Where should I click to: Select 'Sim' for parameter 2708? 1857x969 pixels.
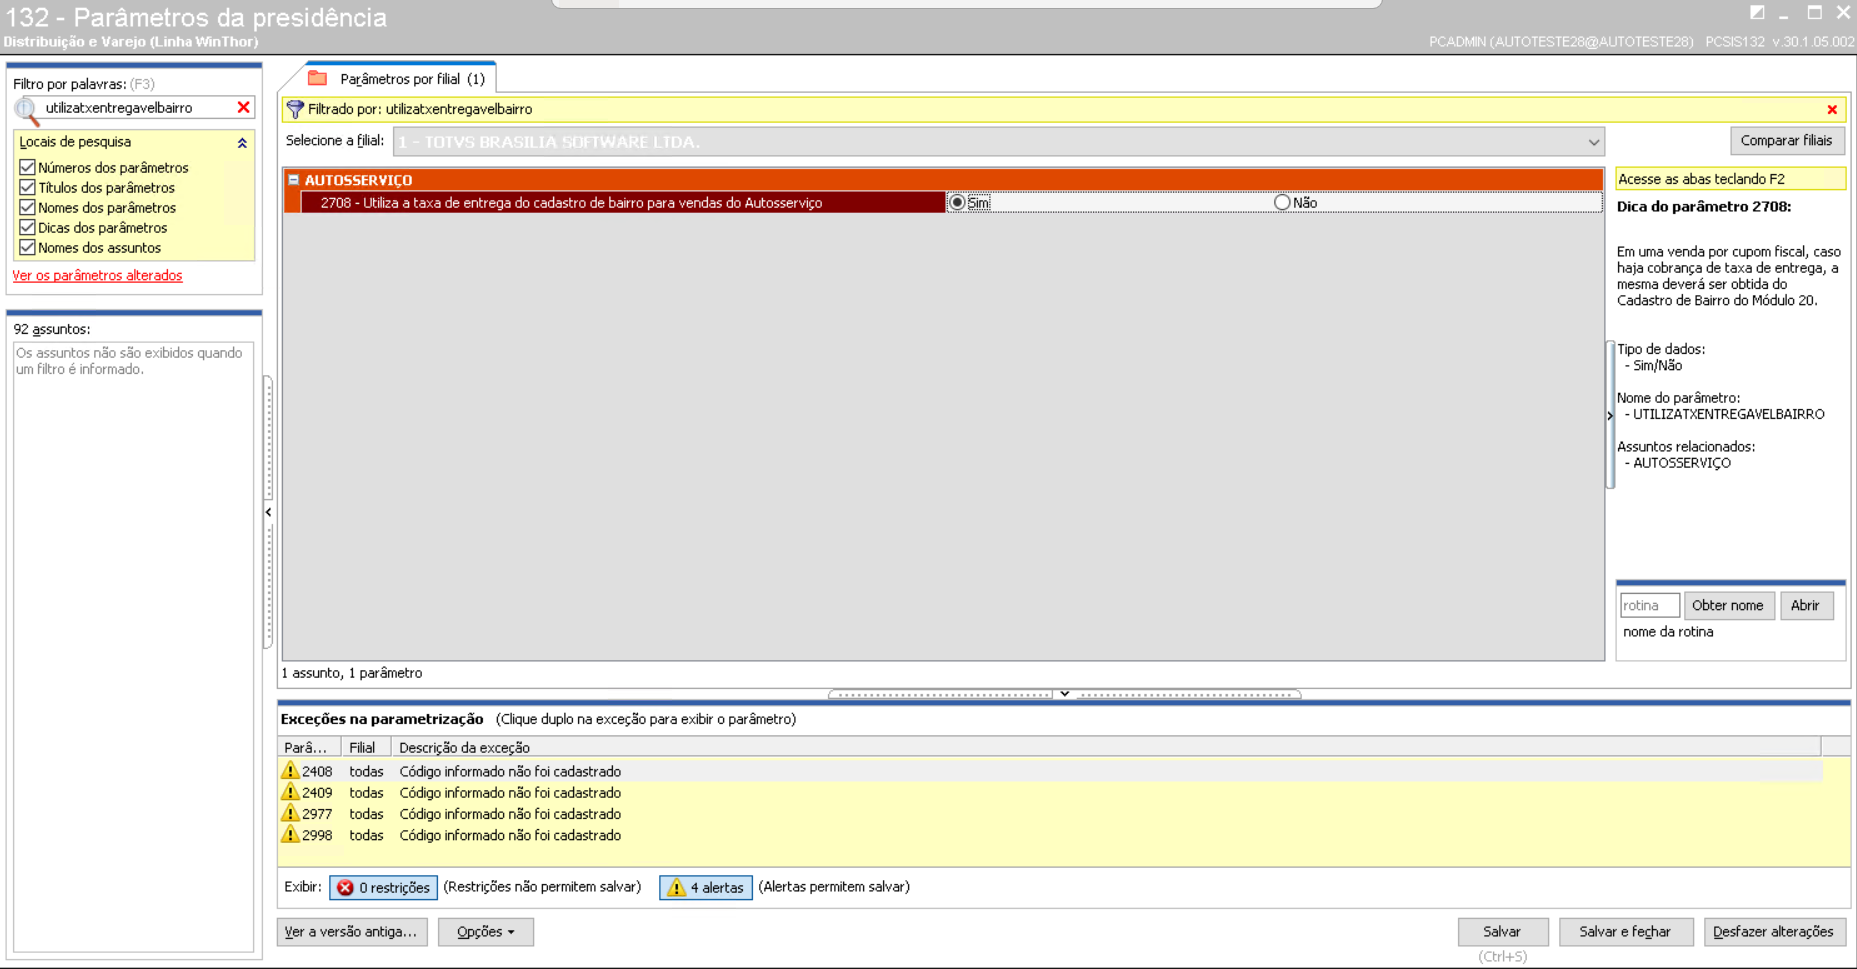(x=957, y=202)
